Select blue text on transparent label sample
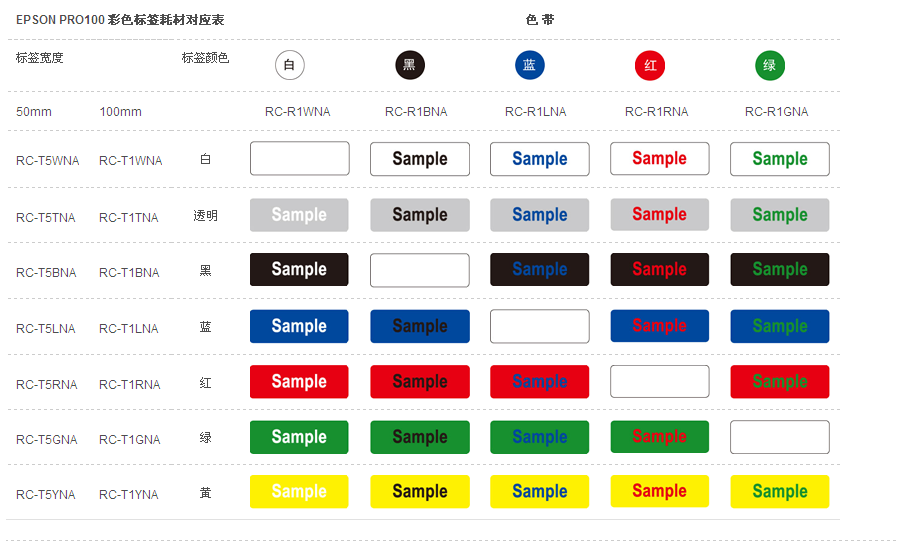904x542 pixels. [540, 215]
